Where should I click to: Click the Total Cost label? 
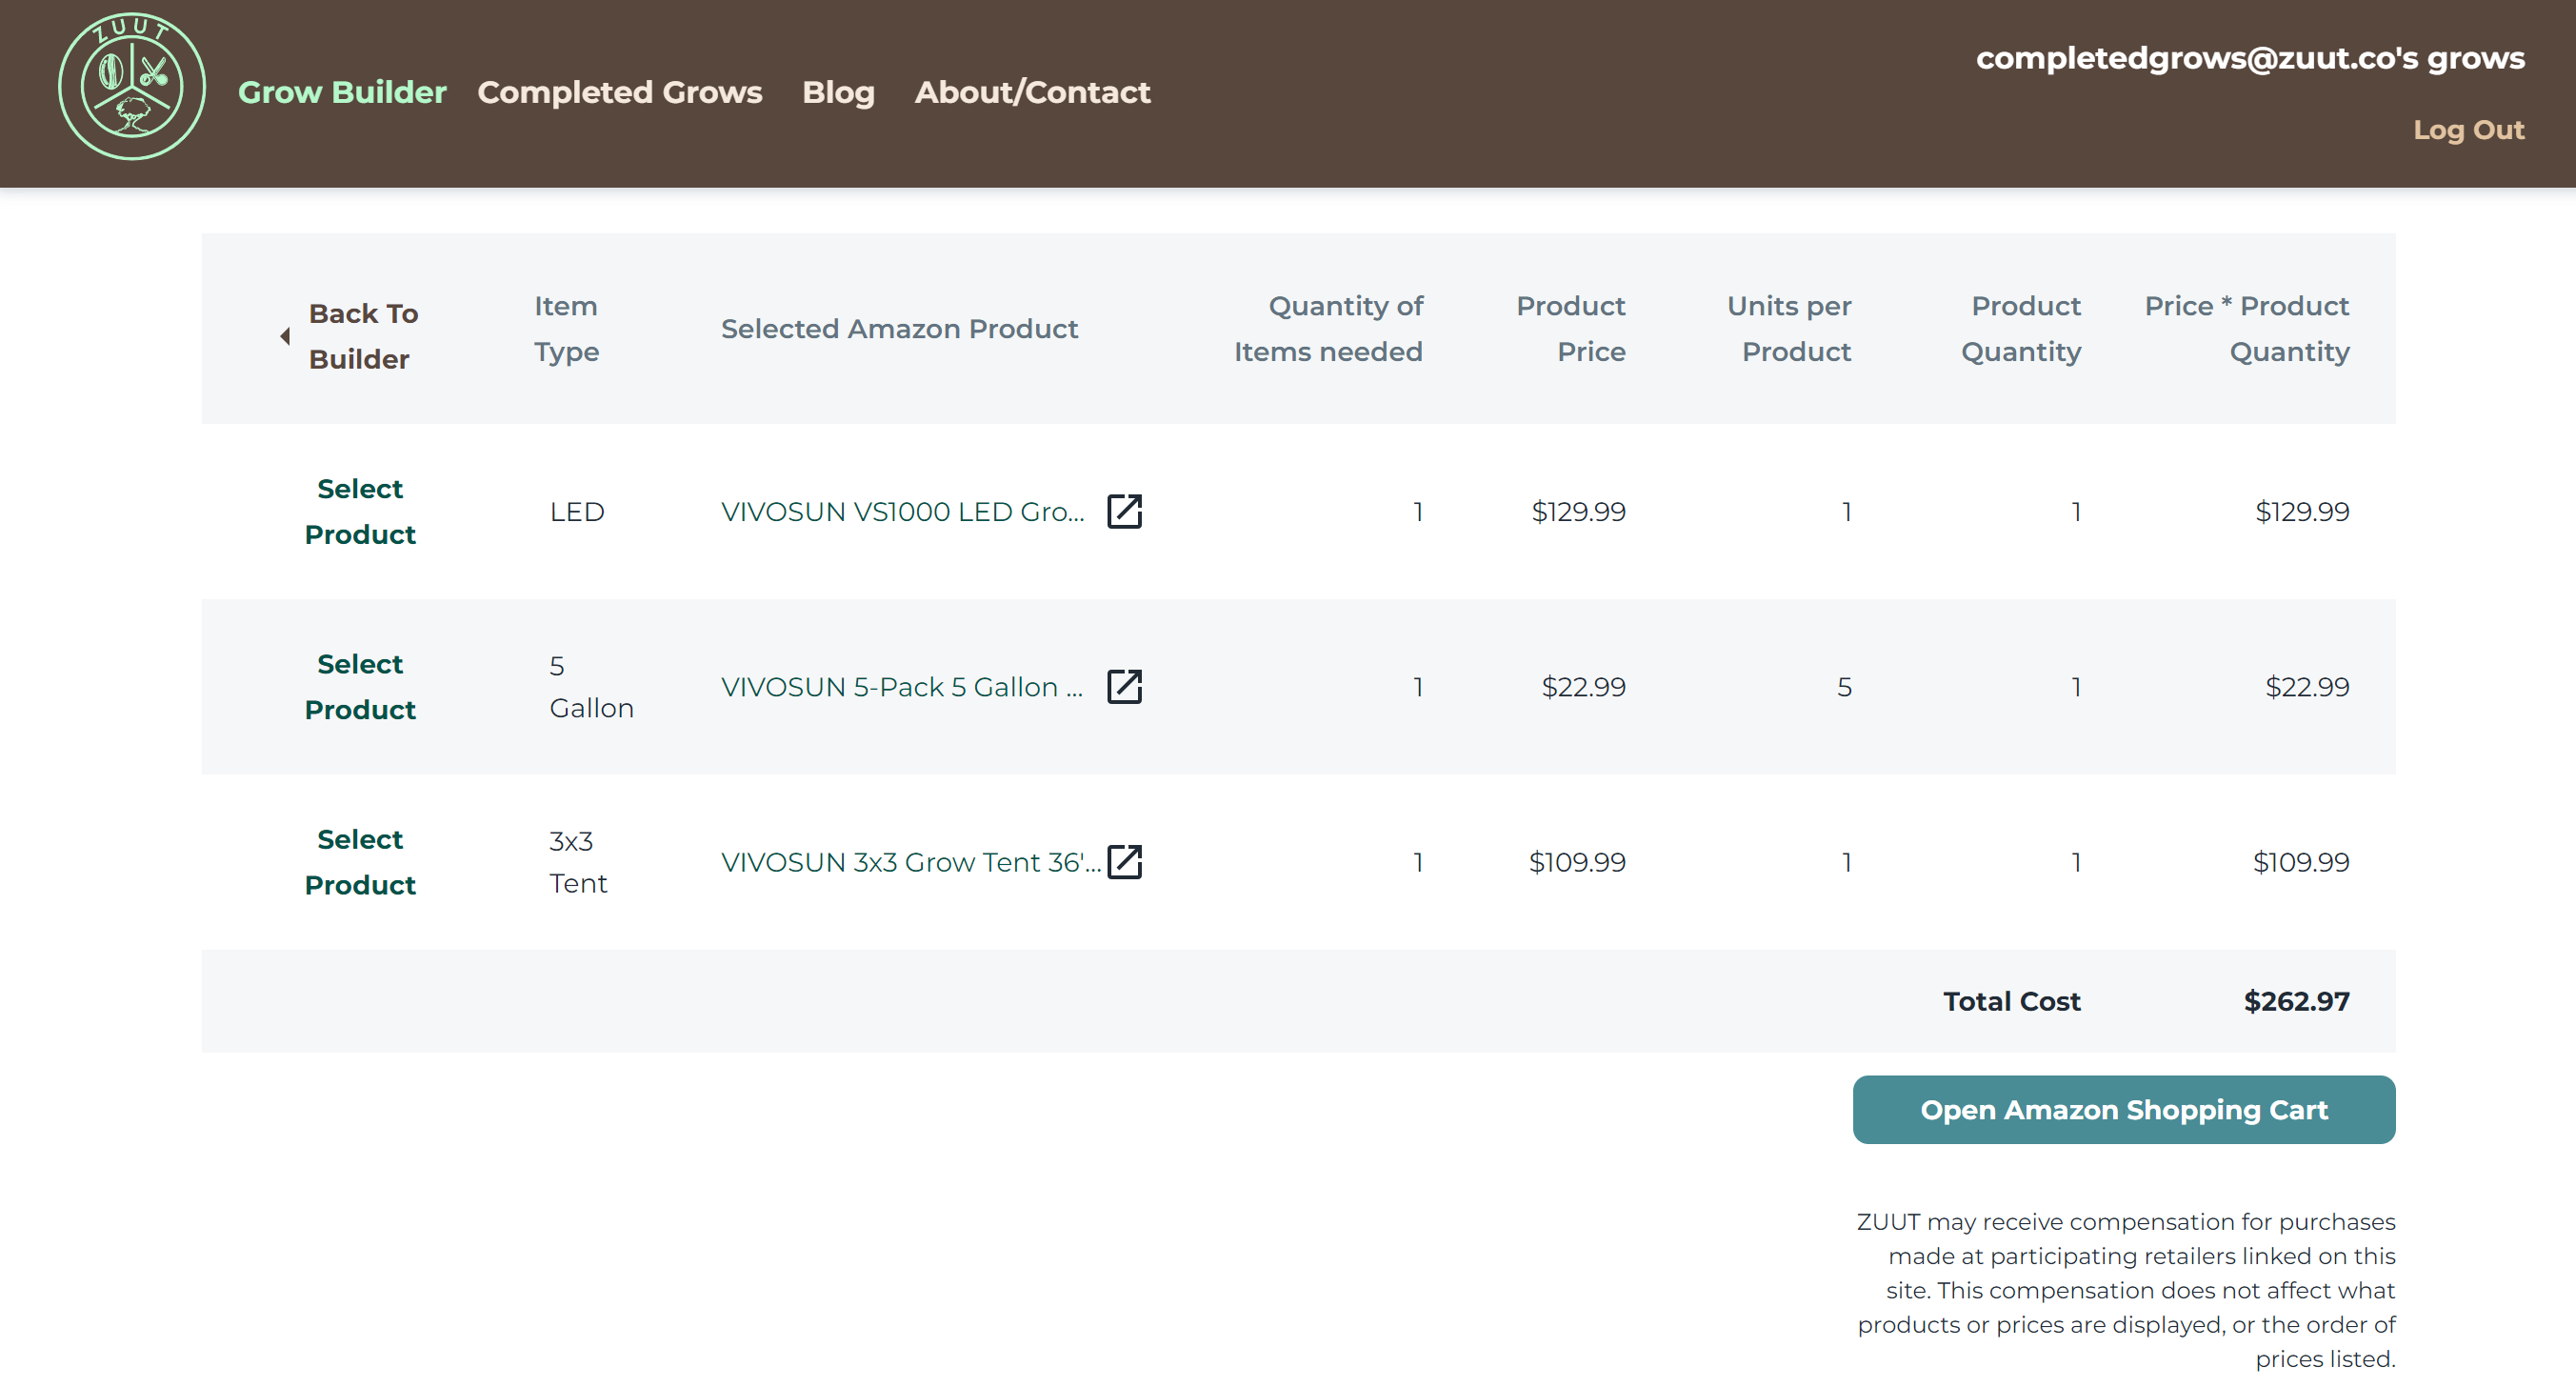[x=2011, y=1001]
